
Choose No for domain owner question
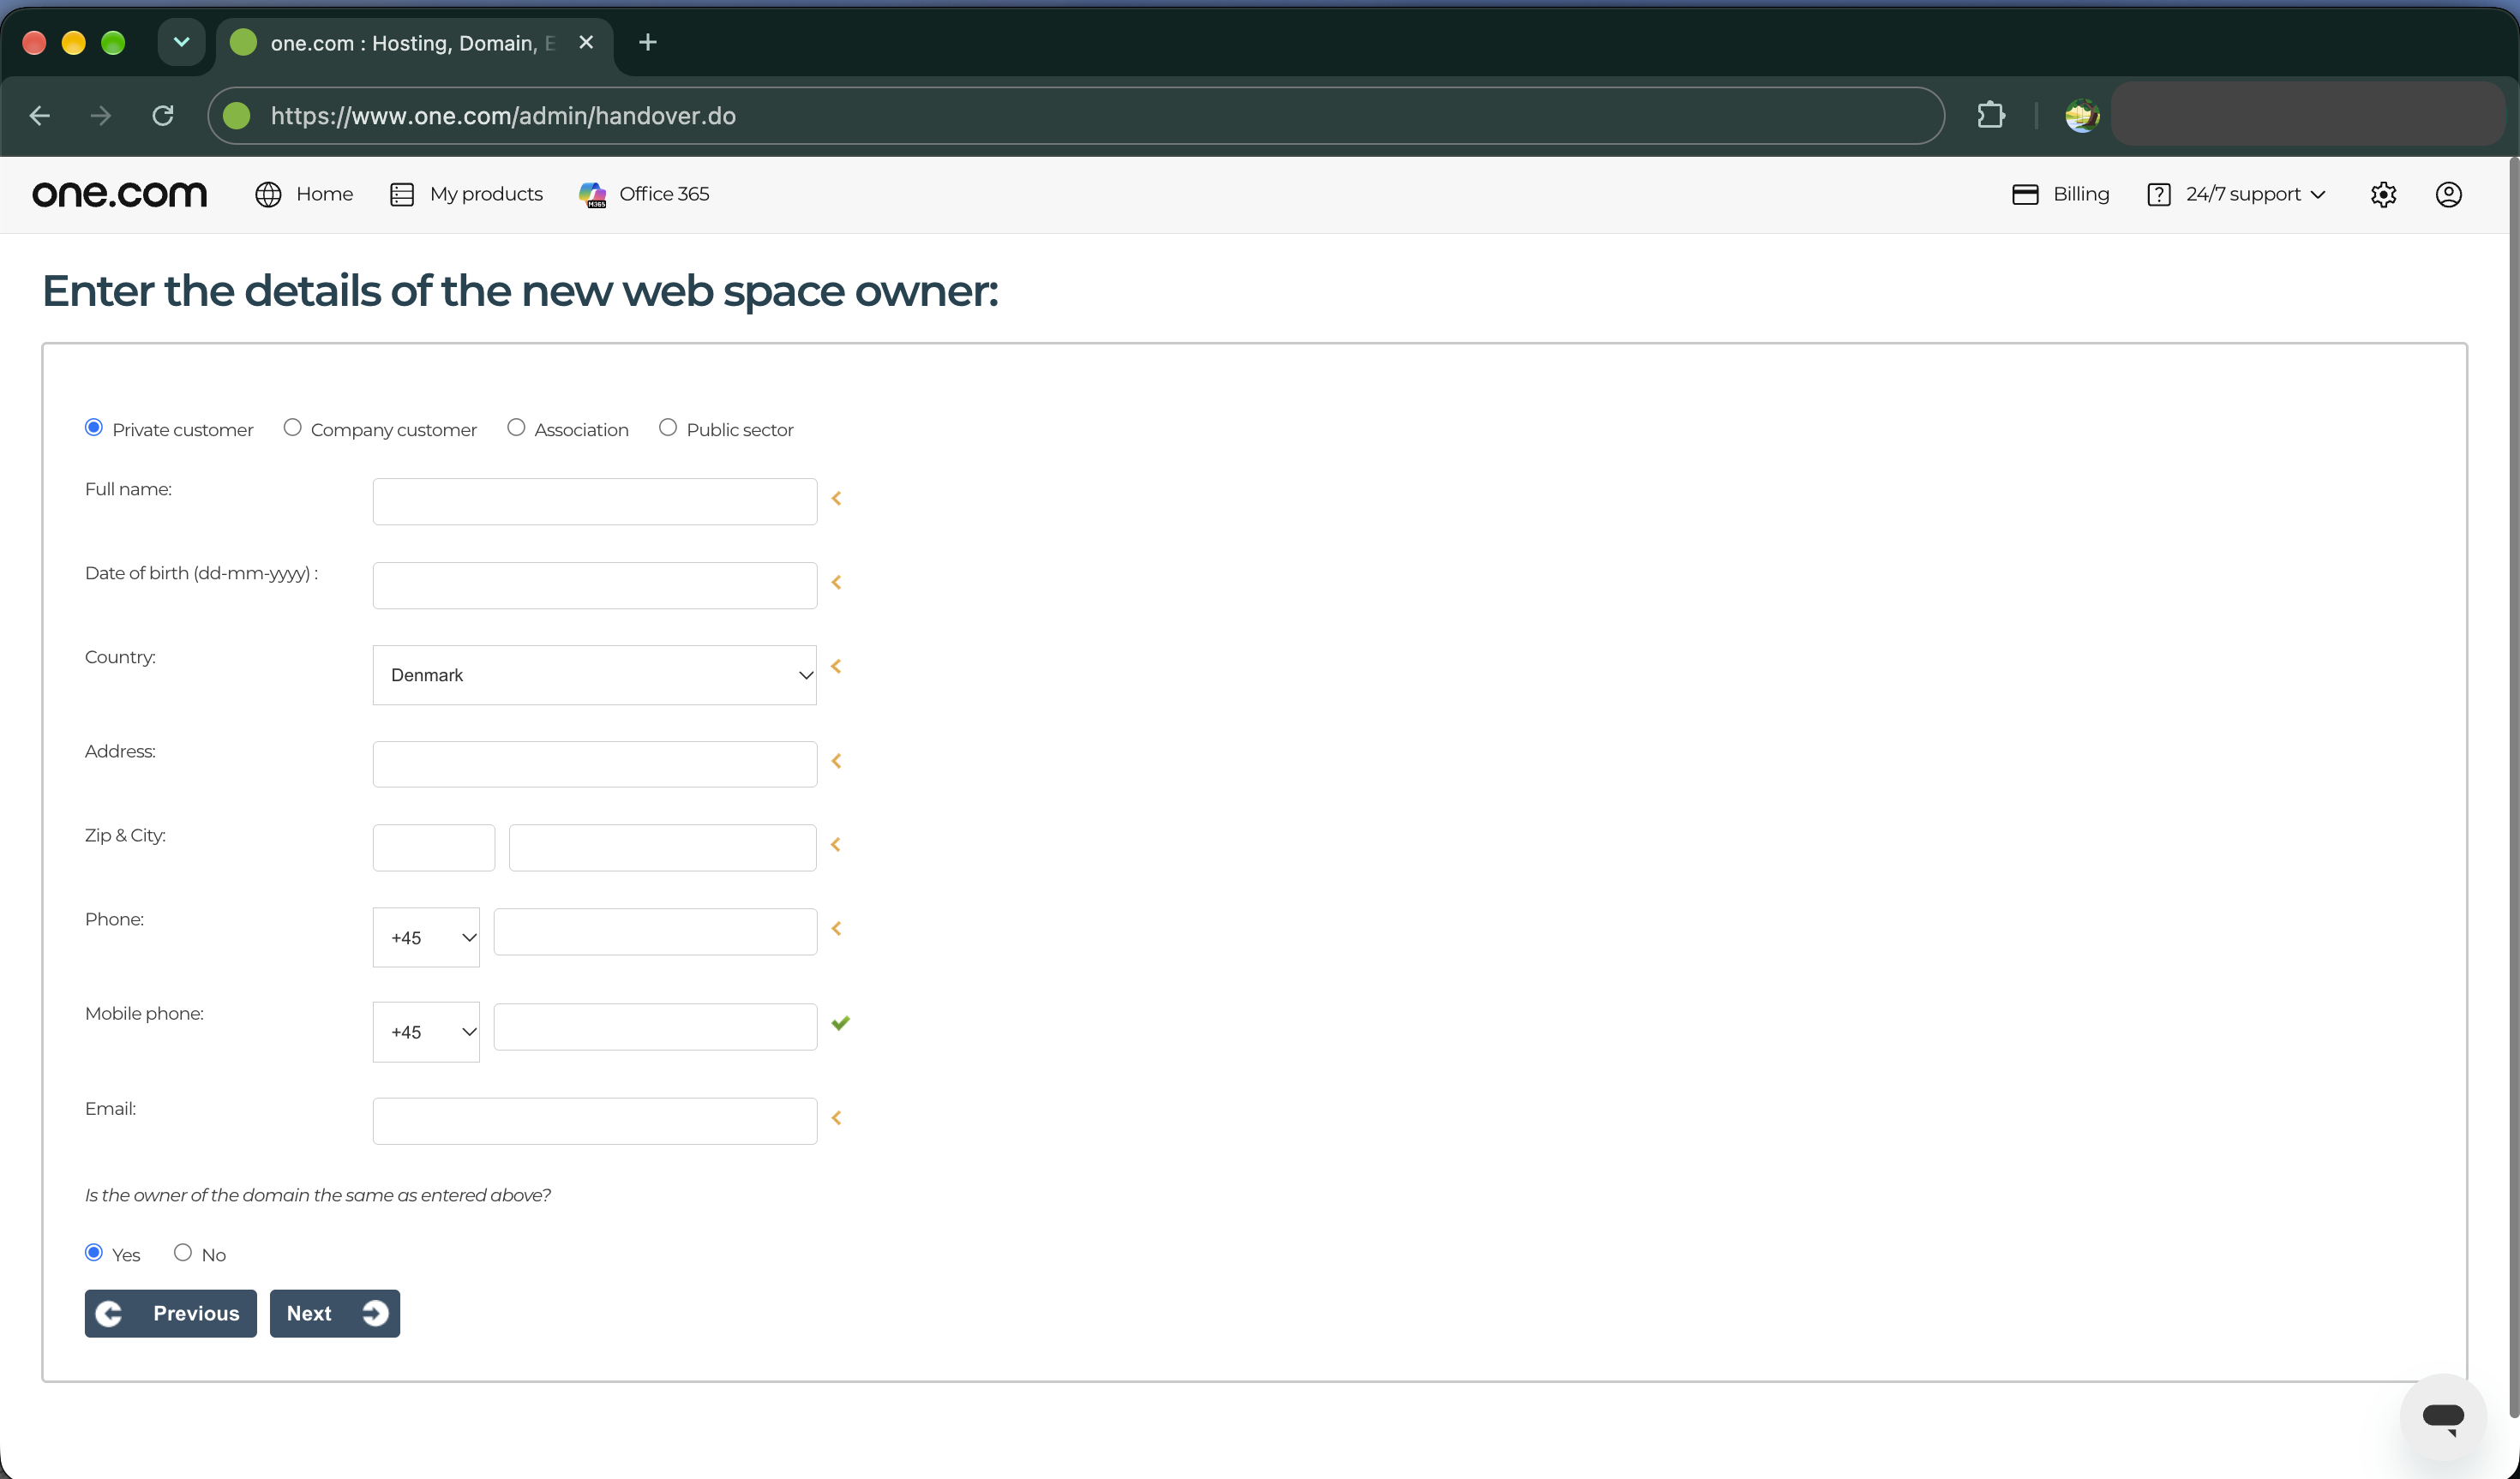183,1252
